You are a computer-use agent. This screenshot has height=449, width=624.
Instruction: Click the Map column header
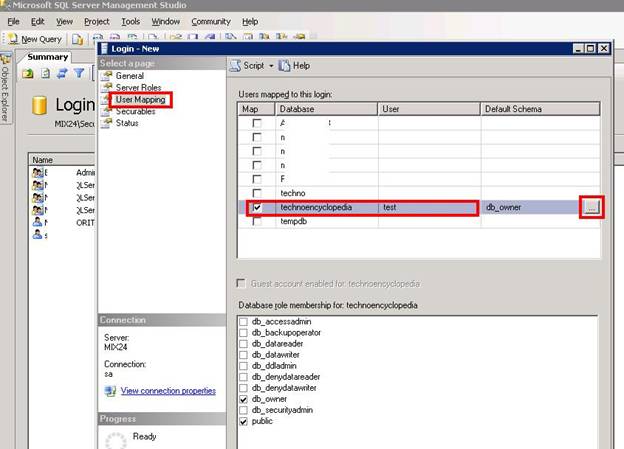[256, 109]
